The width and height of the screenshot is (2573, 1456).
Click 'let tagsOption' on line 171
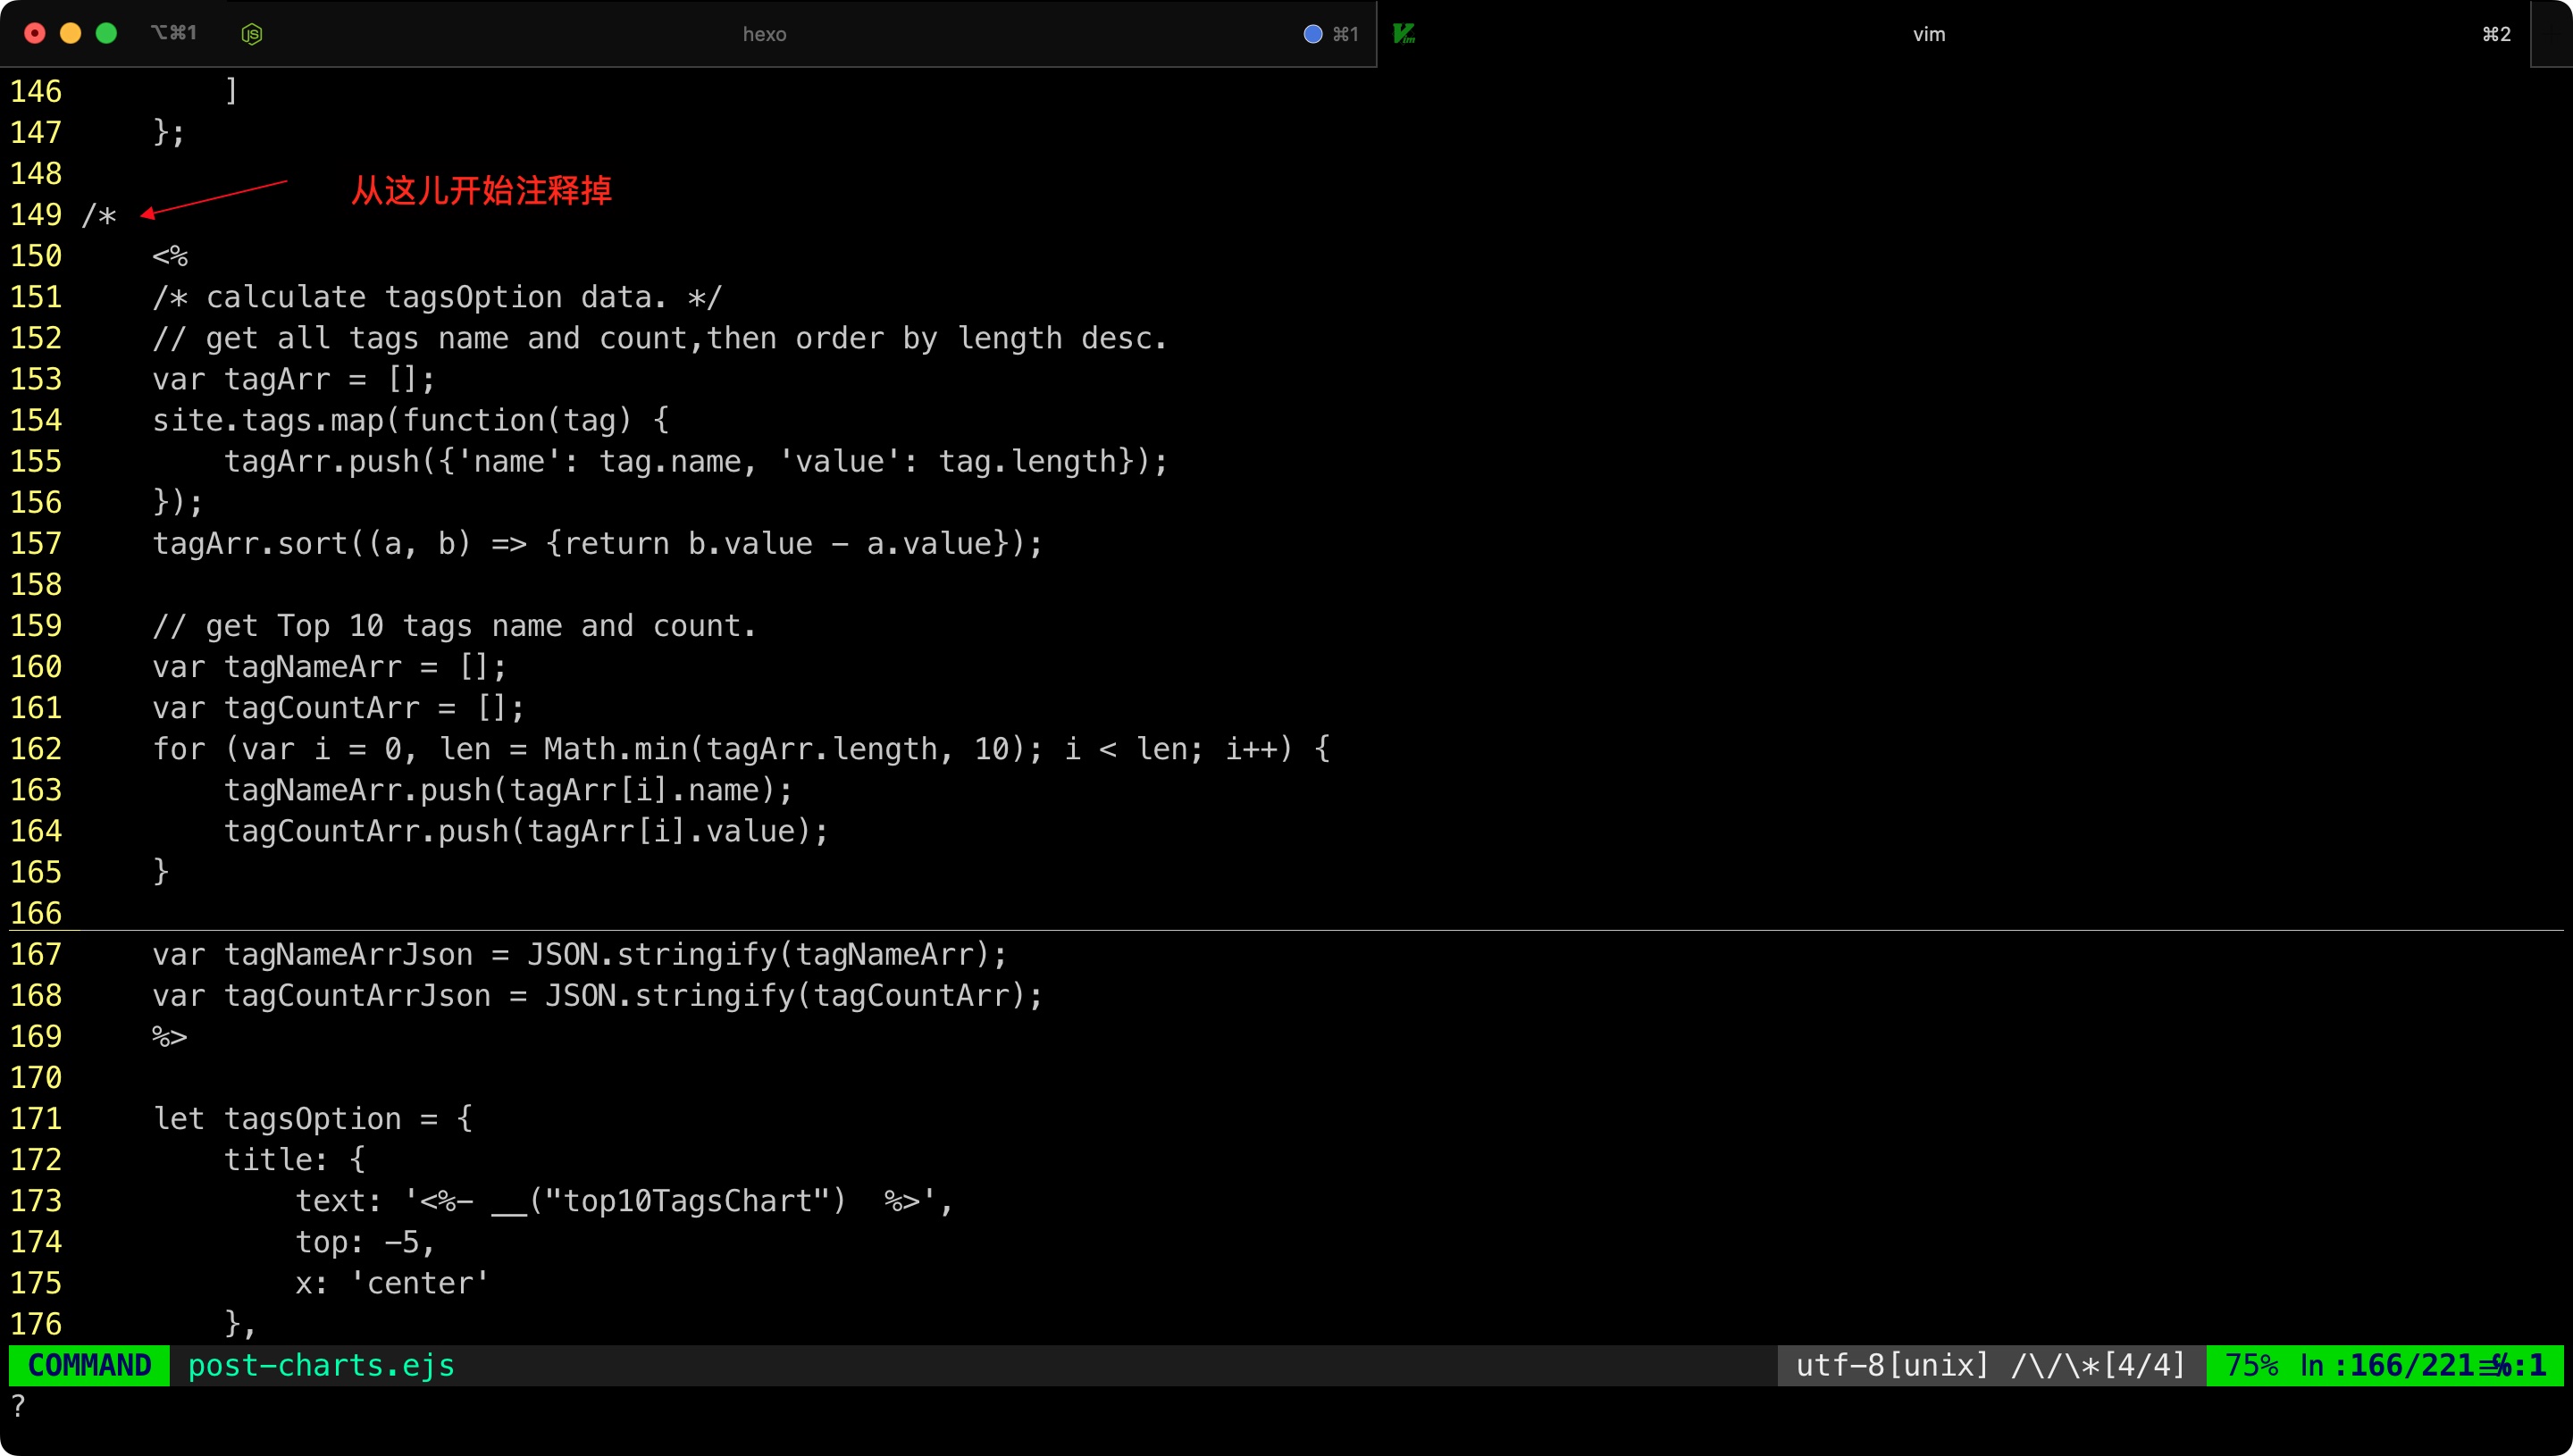click(x=277, y=1118)
